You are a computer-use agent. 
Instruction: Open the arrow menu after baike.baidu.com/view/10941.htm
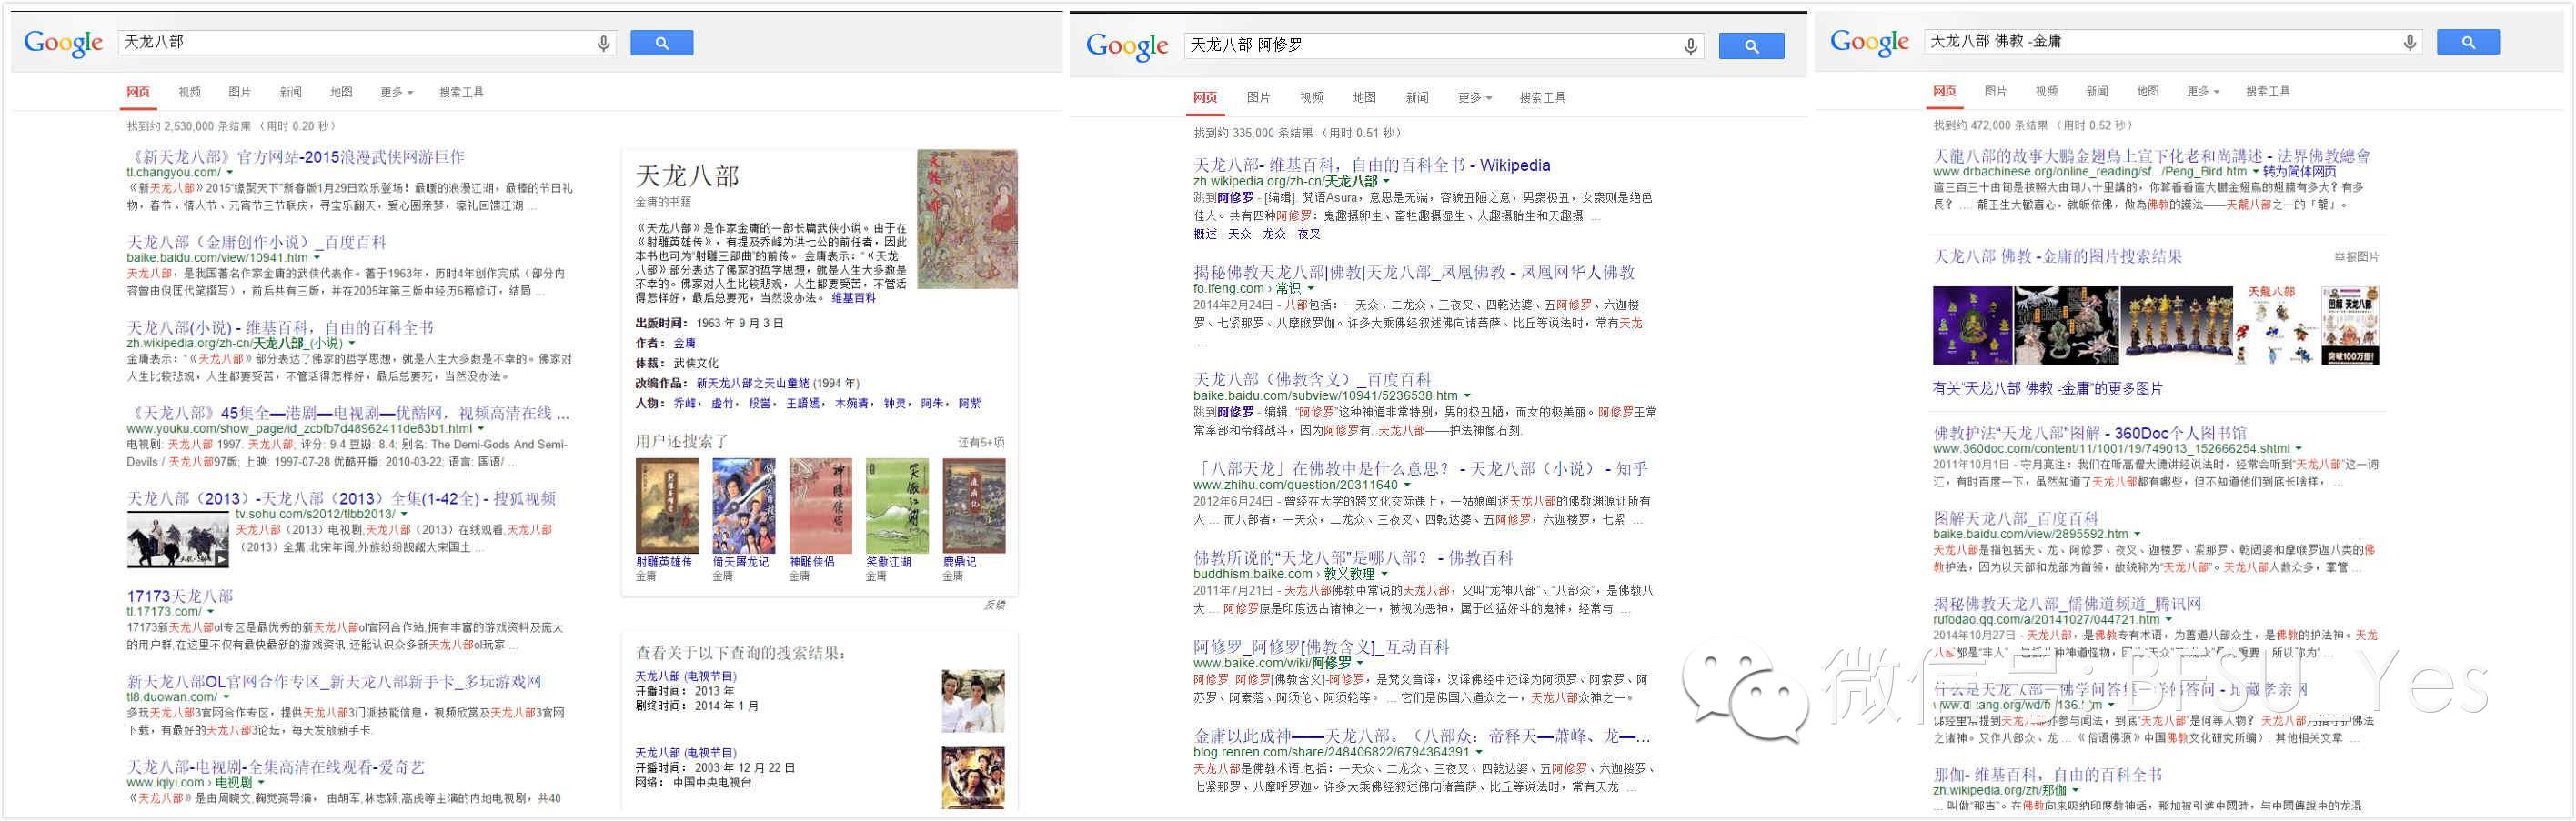tap(318, 258)
